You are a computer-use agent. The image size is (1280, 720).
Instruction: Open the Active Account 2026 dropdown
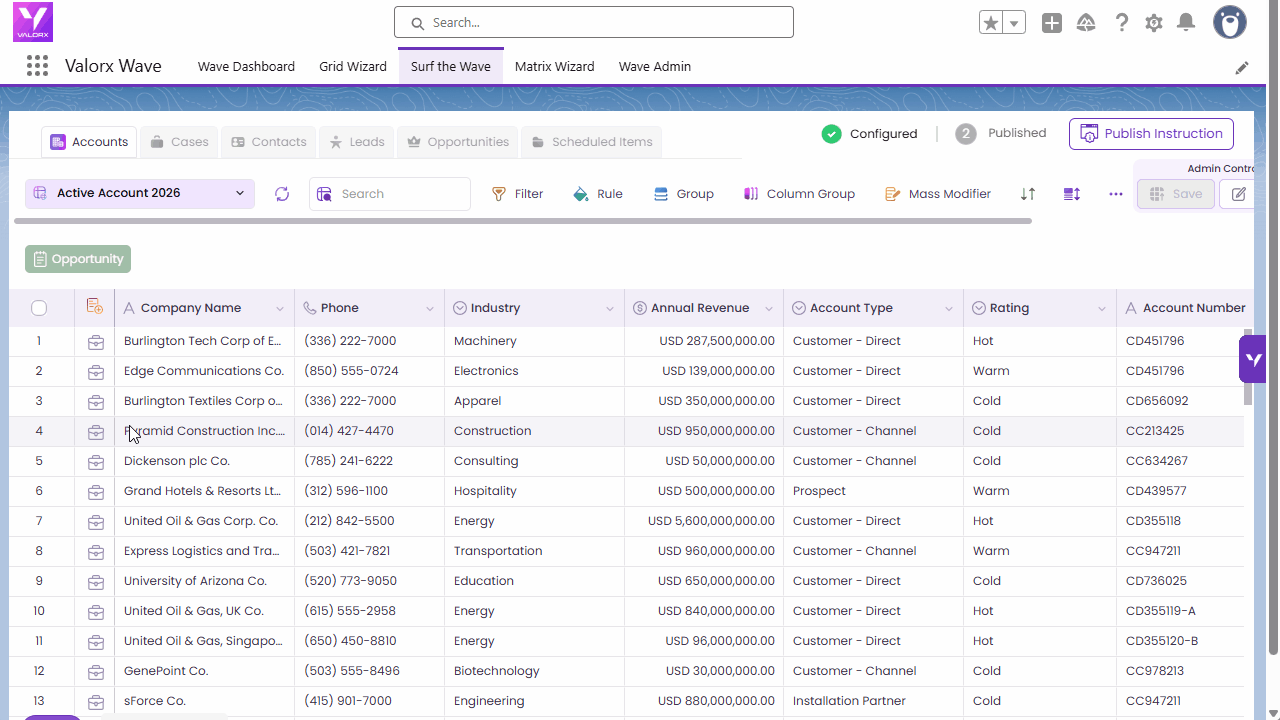pos(140,193)
